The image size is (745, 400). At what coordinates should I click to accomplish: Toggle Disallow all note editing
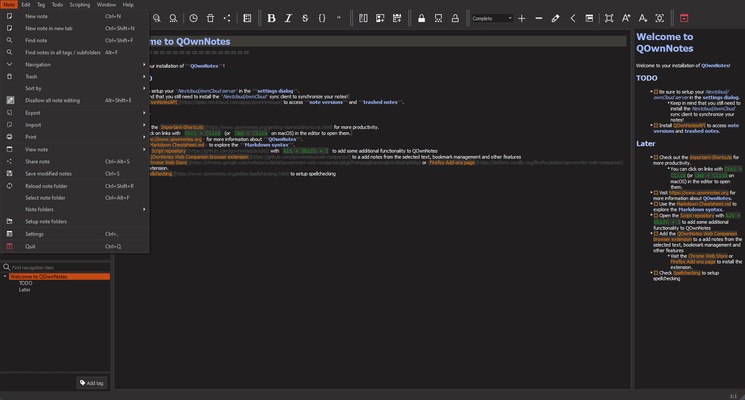click(x=75, y=100)
